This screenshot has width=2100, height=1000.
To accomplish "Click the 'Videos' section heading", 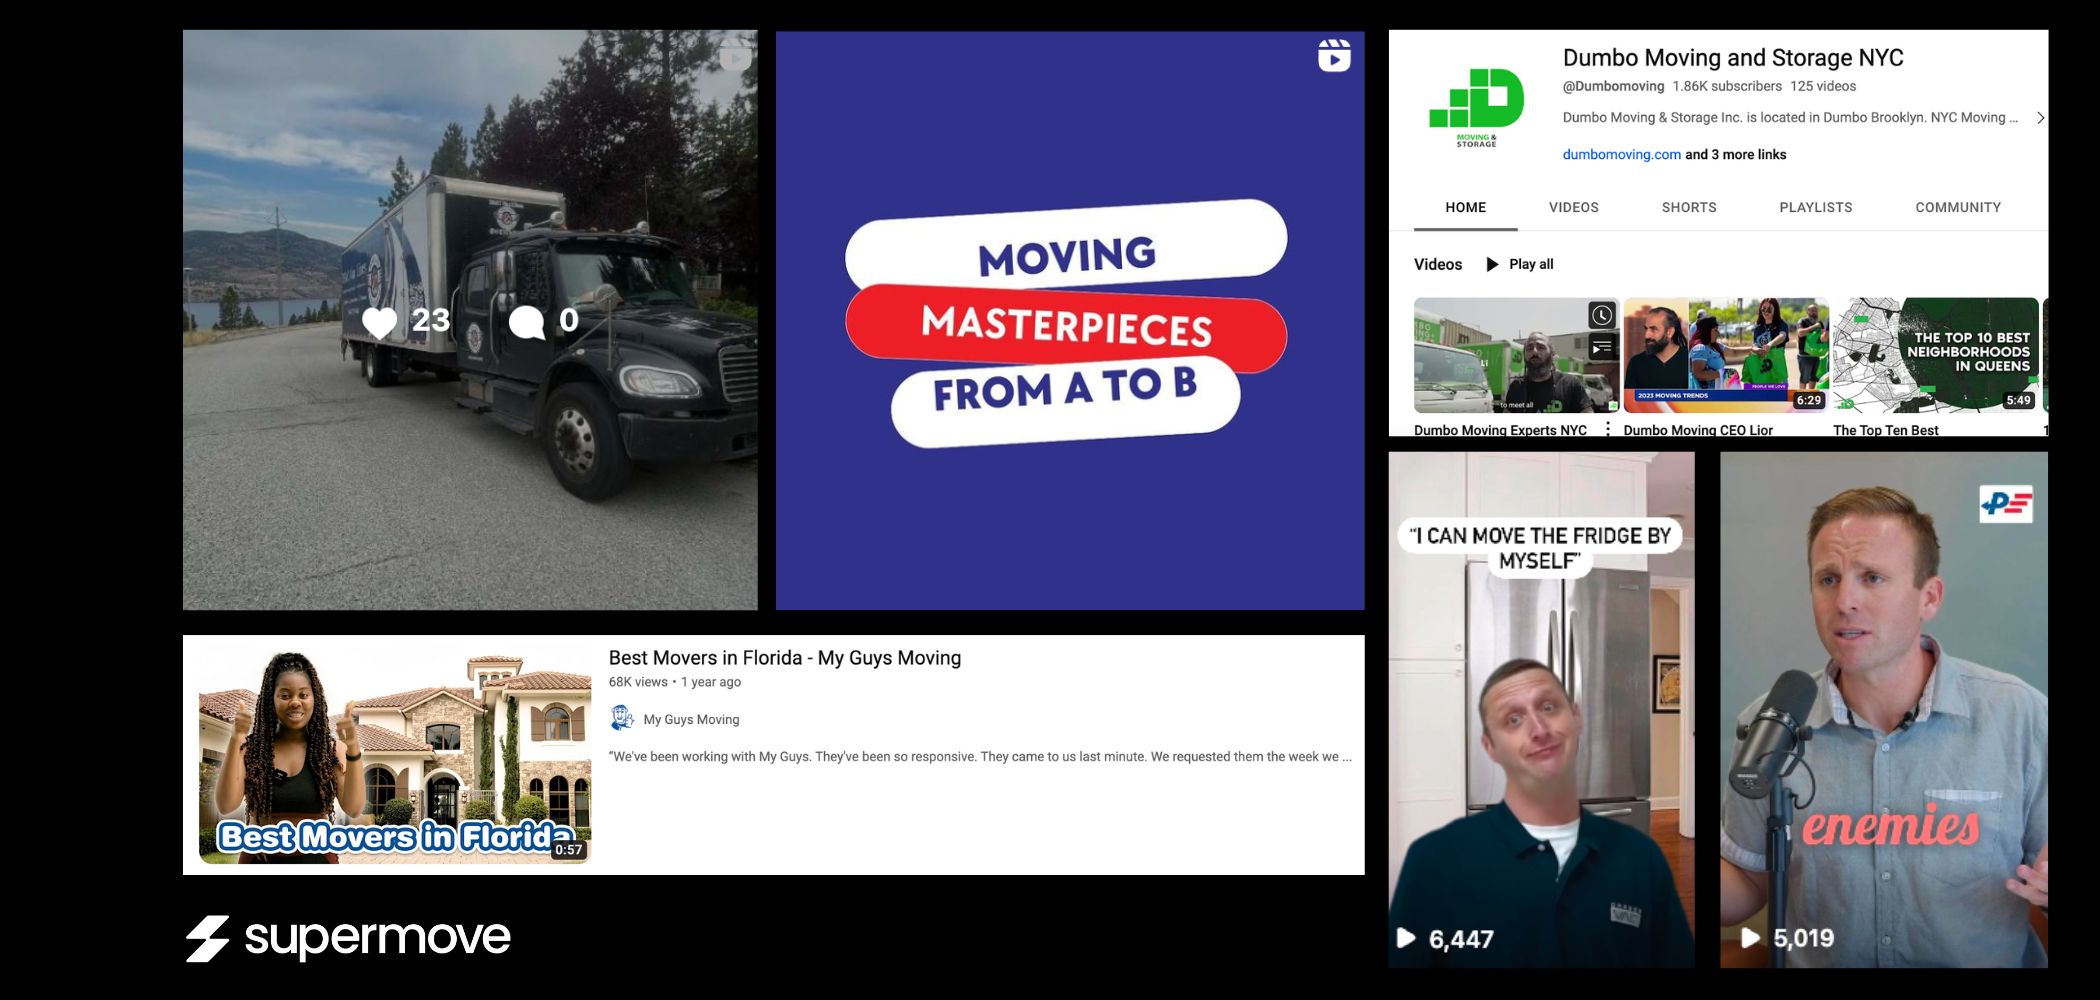I will click(1438, 264).
